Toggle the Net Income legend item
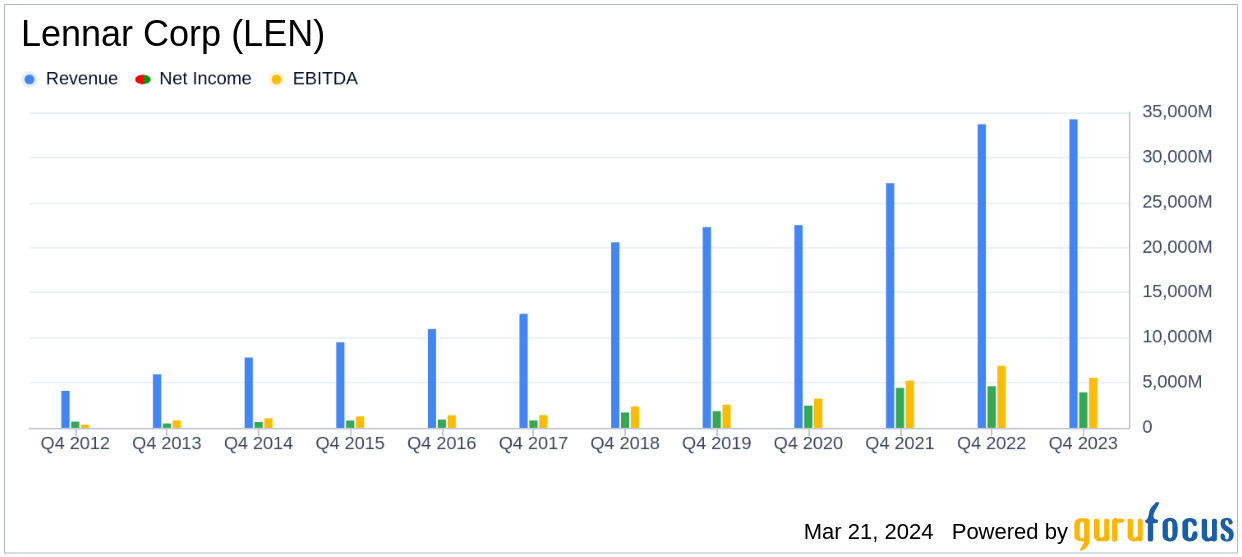Screen dimensions: 1242x557 pos(193,79)
